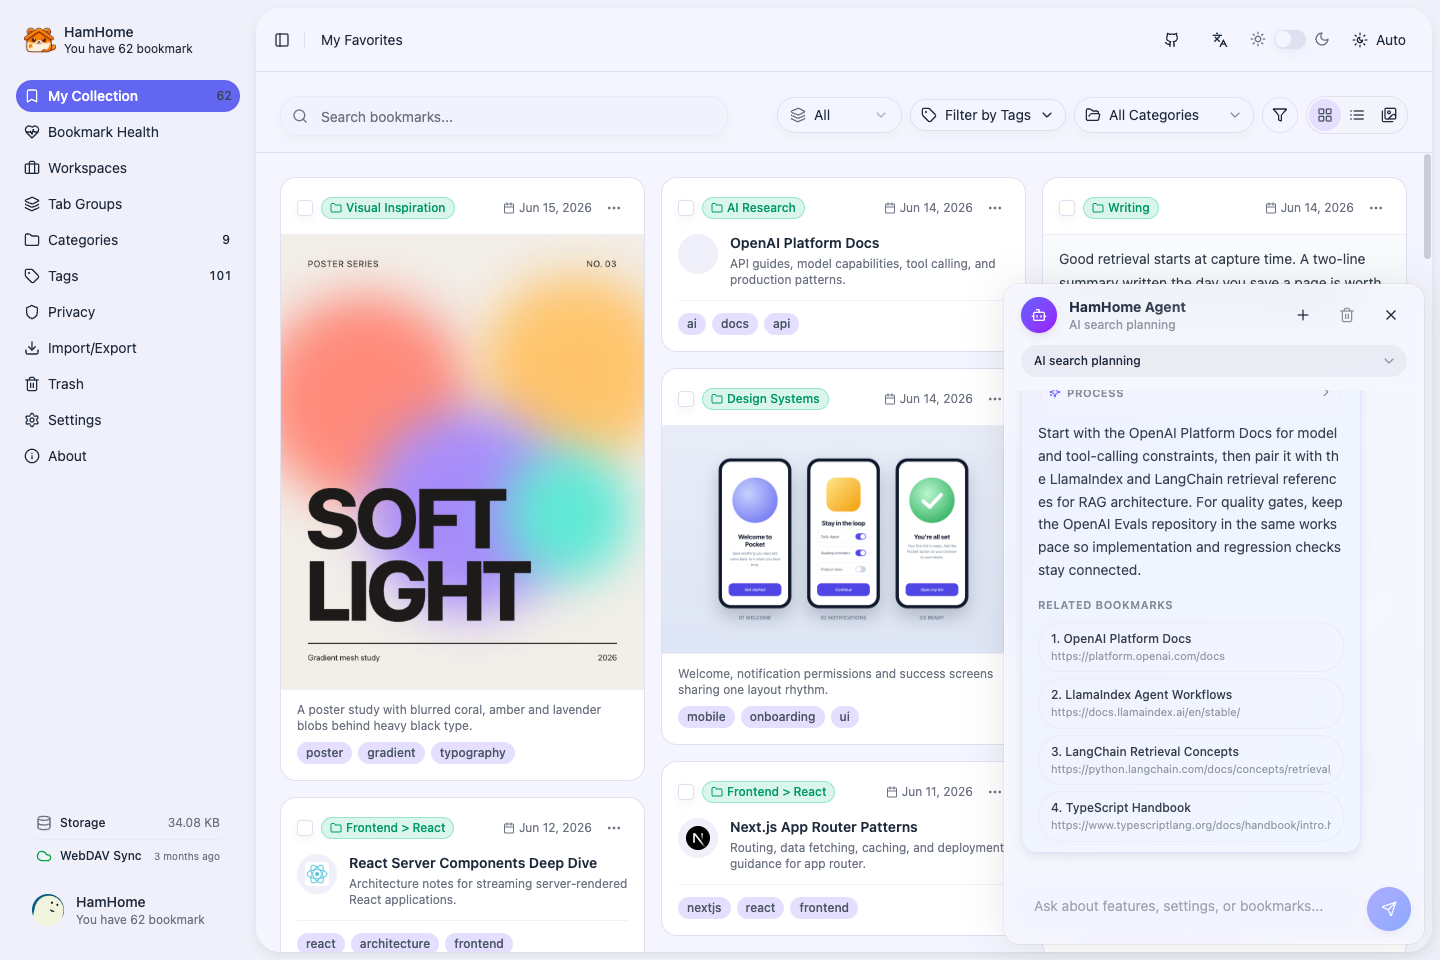Go to Workspaces in the sidebar
This screenshot has width=1440, height=960.
click(x=128, y=168)
